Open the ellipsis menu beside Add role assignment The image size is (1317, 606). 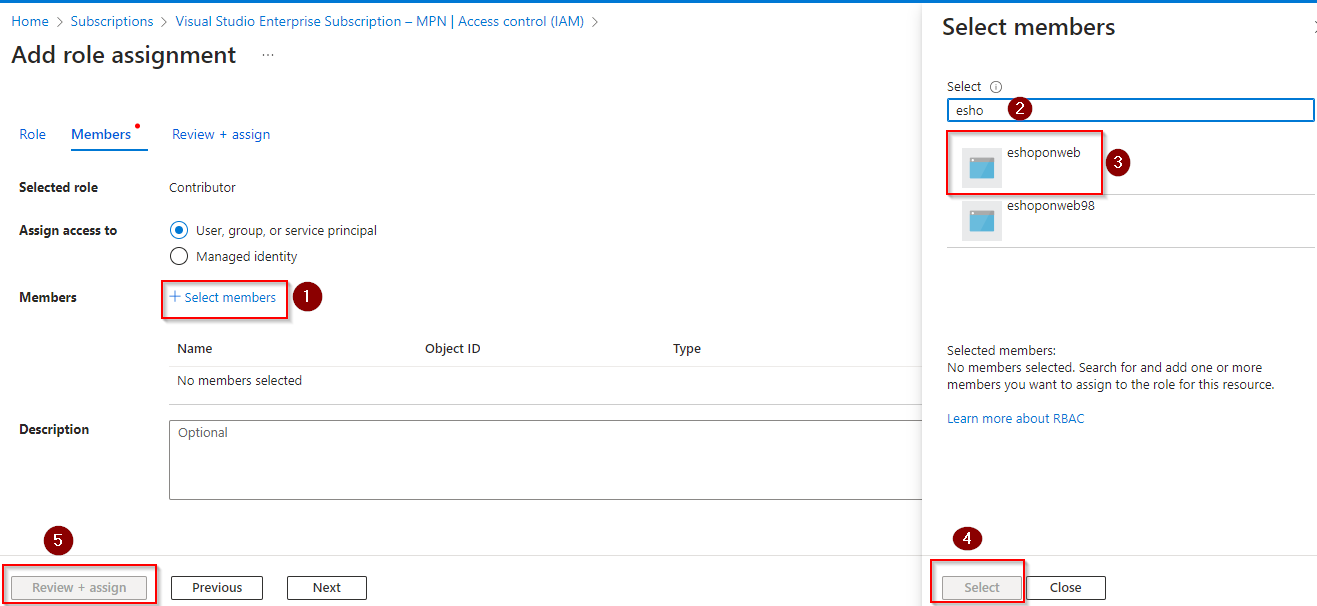(x=268, y=55)
